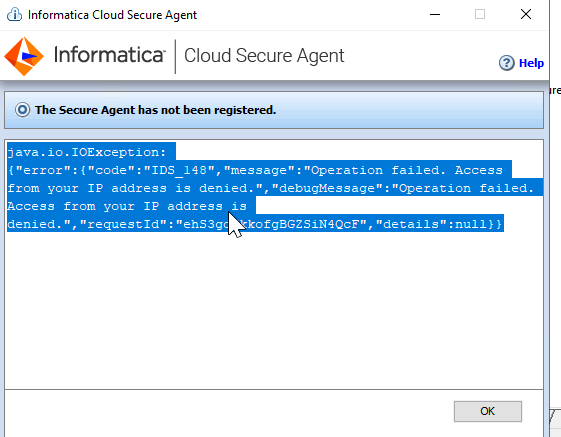
Task: Click the 'Access from your IP address is' line
Action: 127,206
